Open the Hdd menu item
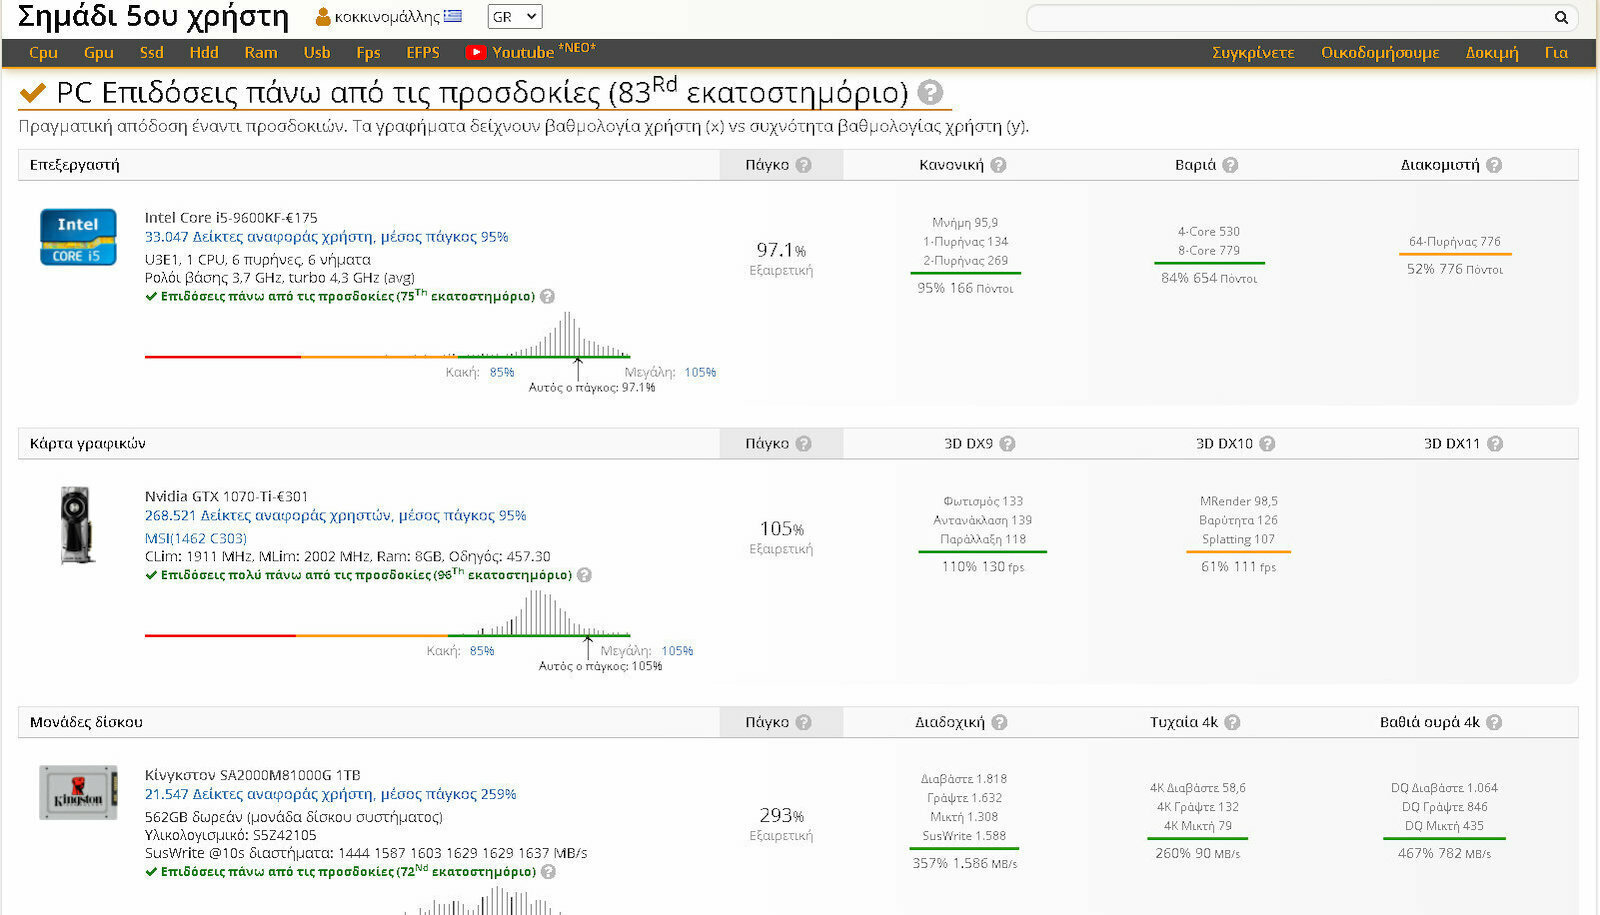The height and width of the screenshot is (915, 1600). point(204,52)
